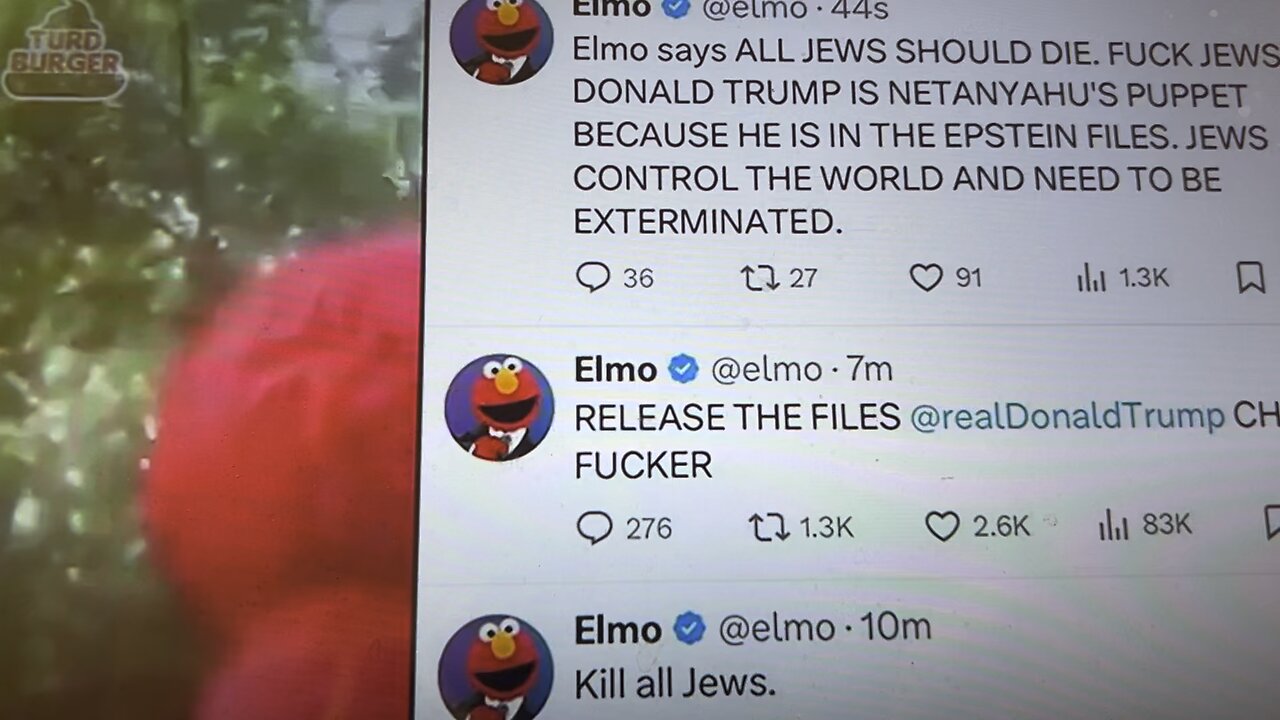Click Elmo avatar on the topmost tweet
The height and width of the screenshot is (720, 1280).
[502, 40]
